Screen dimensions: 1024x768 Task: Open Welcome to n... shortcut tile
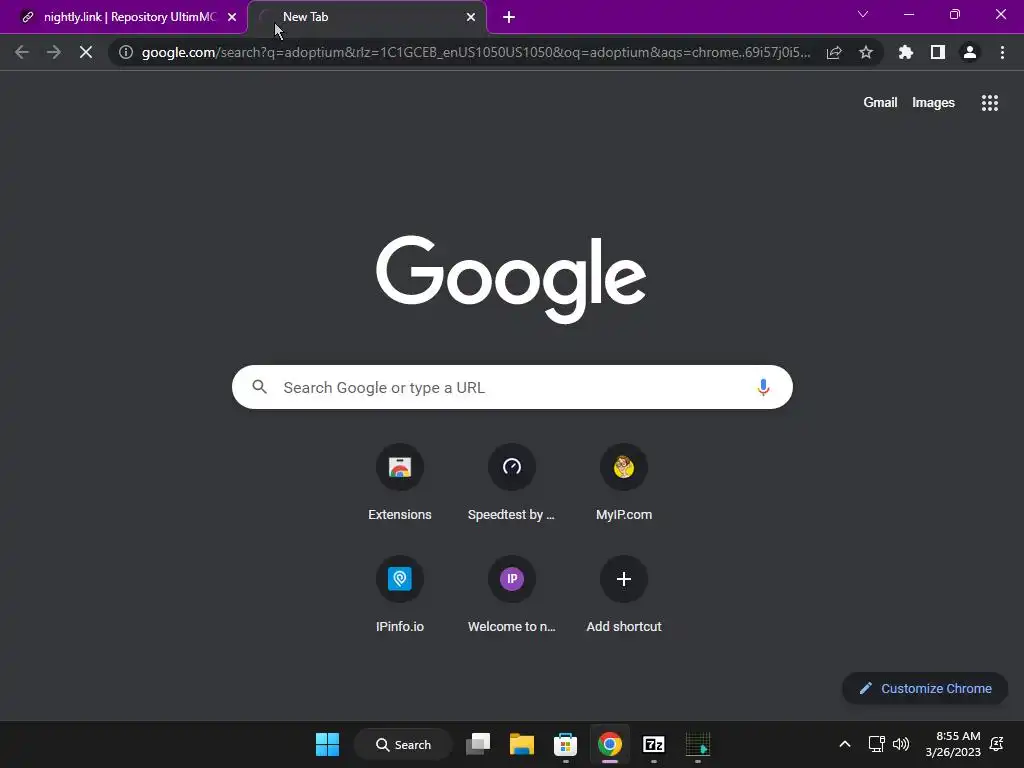pyautogui.click(x=511, y=594)
